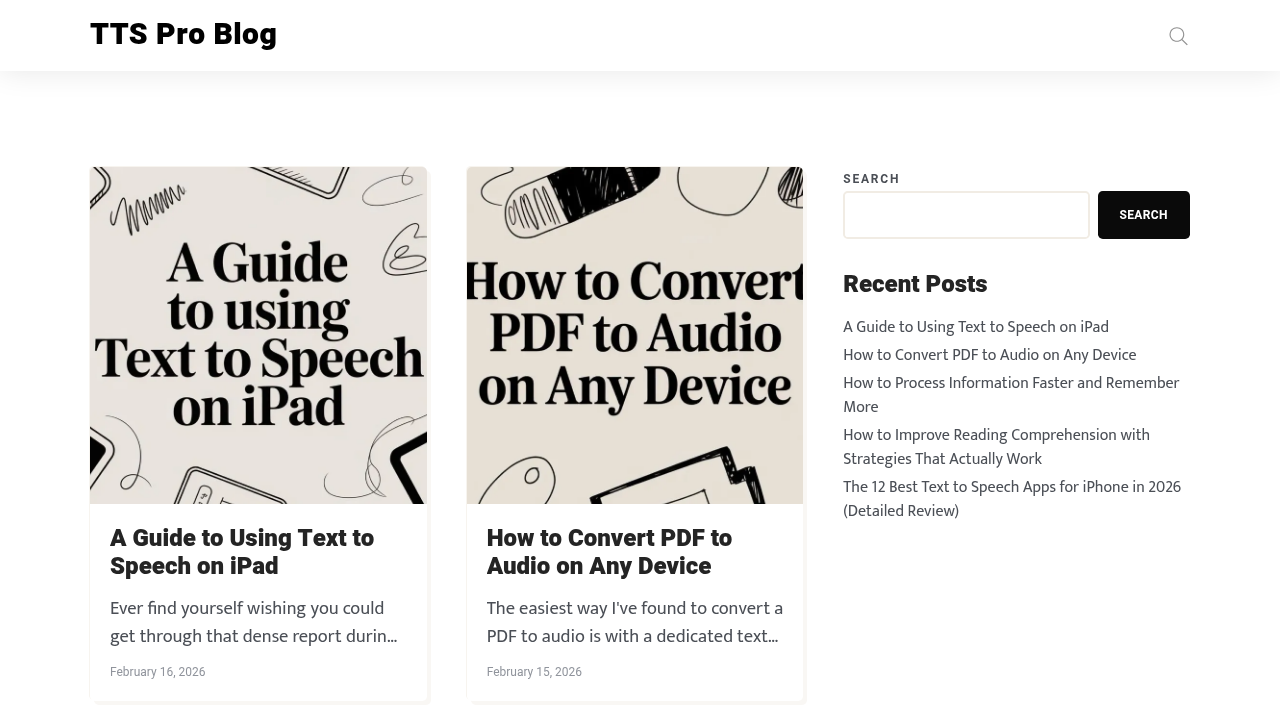Click the SEARCH label above the input

[x=871, y=179]
